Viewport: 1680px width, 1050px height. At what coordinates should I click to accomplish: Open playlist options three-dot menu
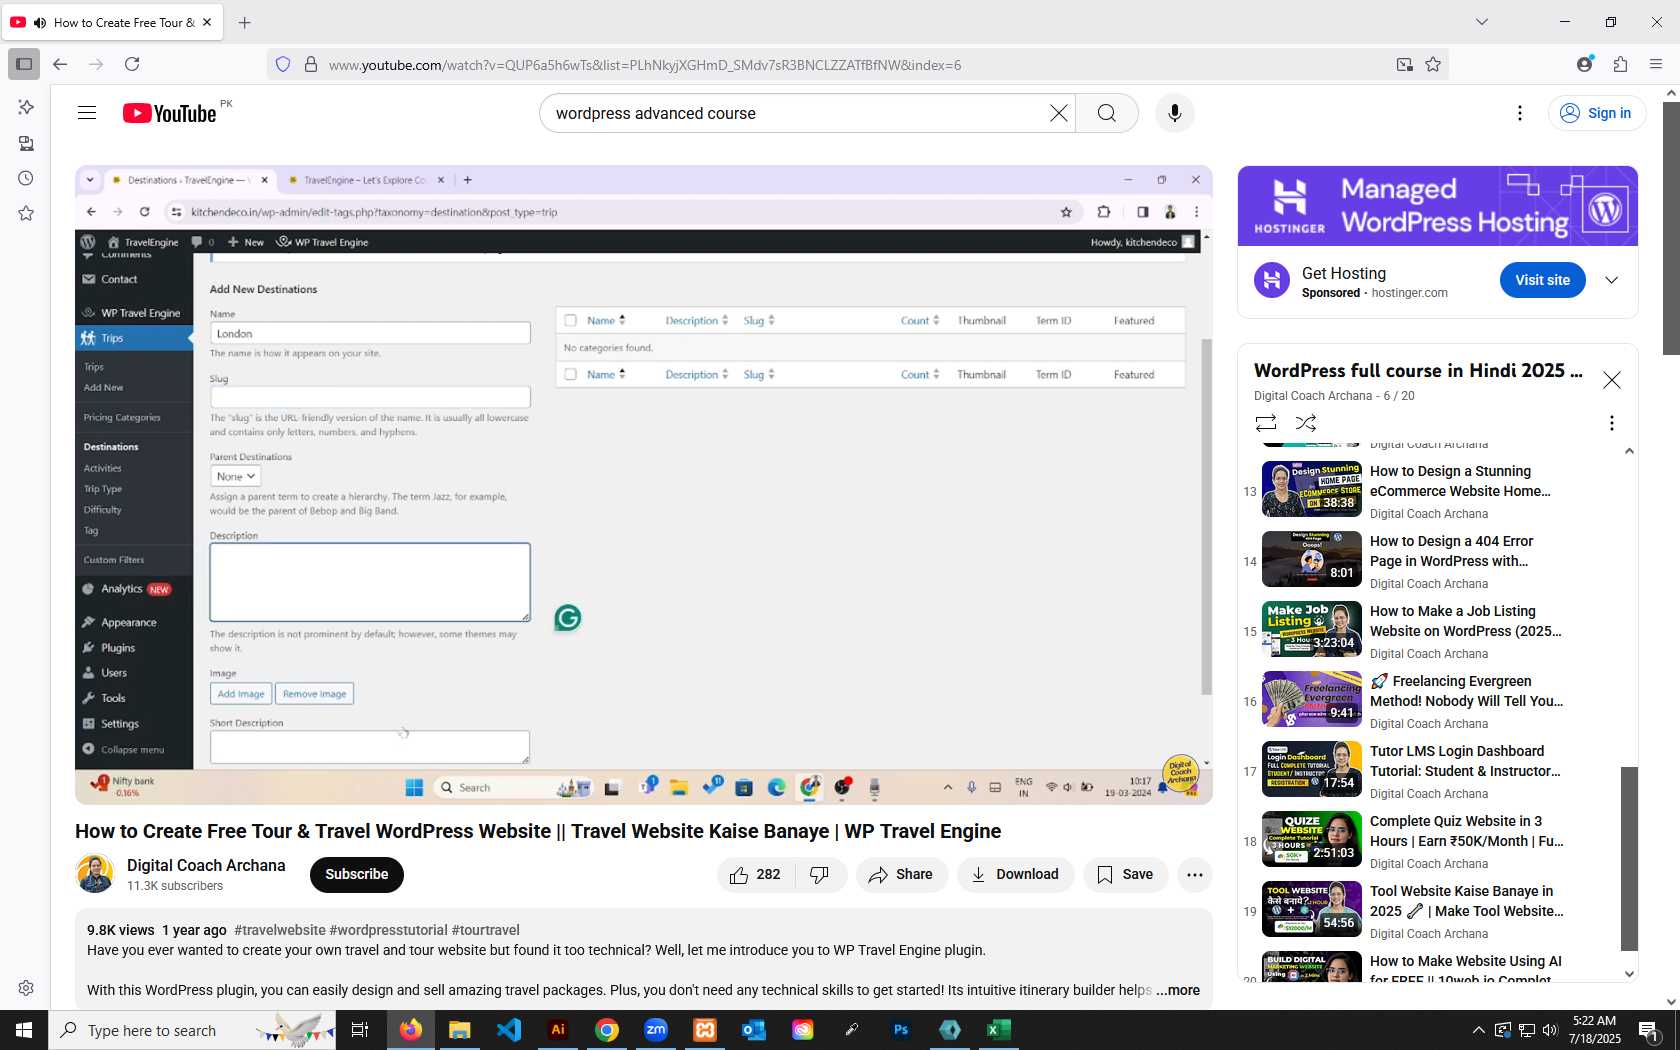1612,423
